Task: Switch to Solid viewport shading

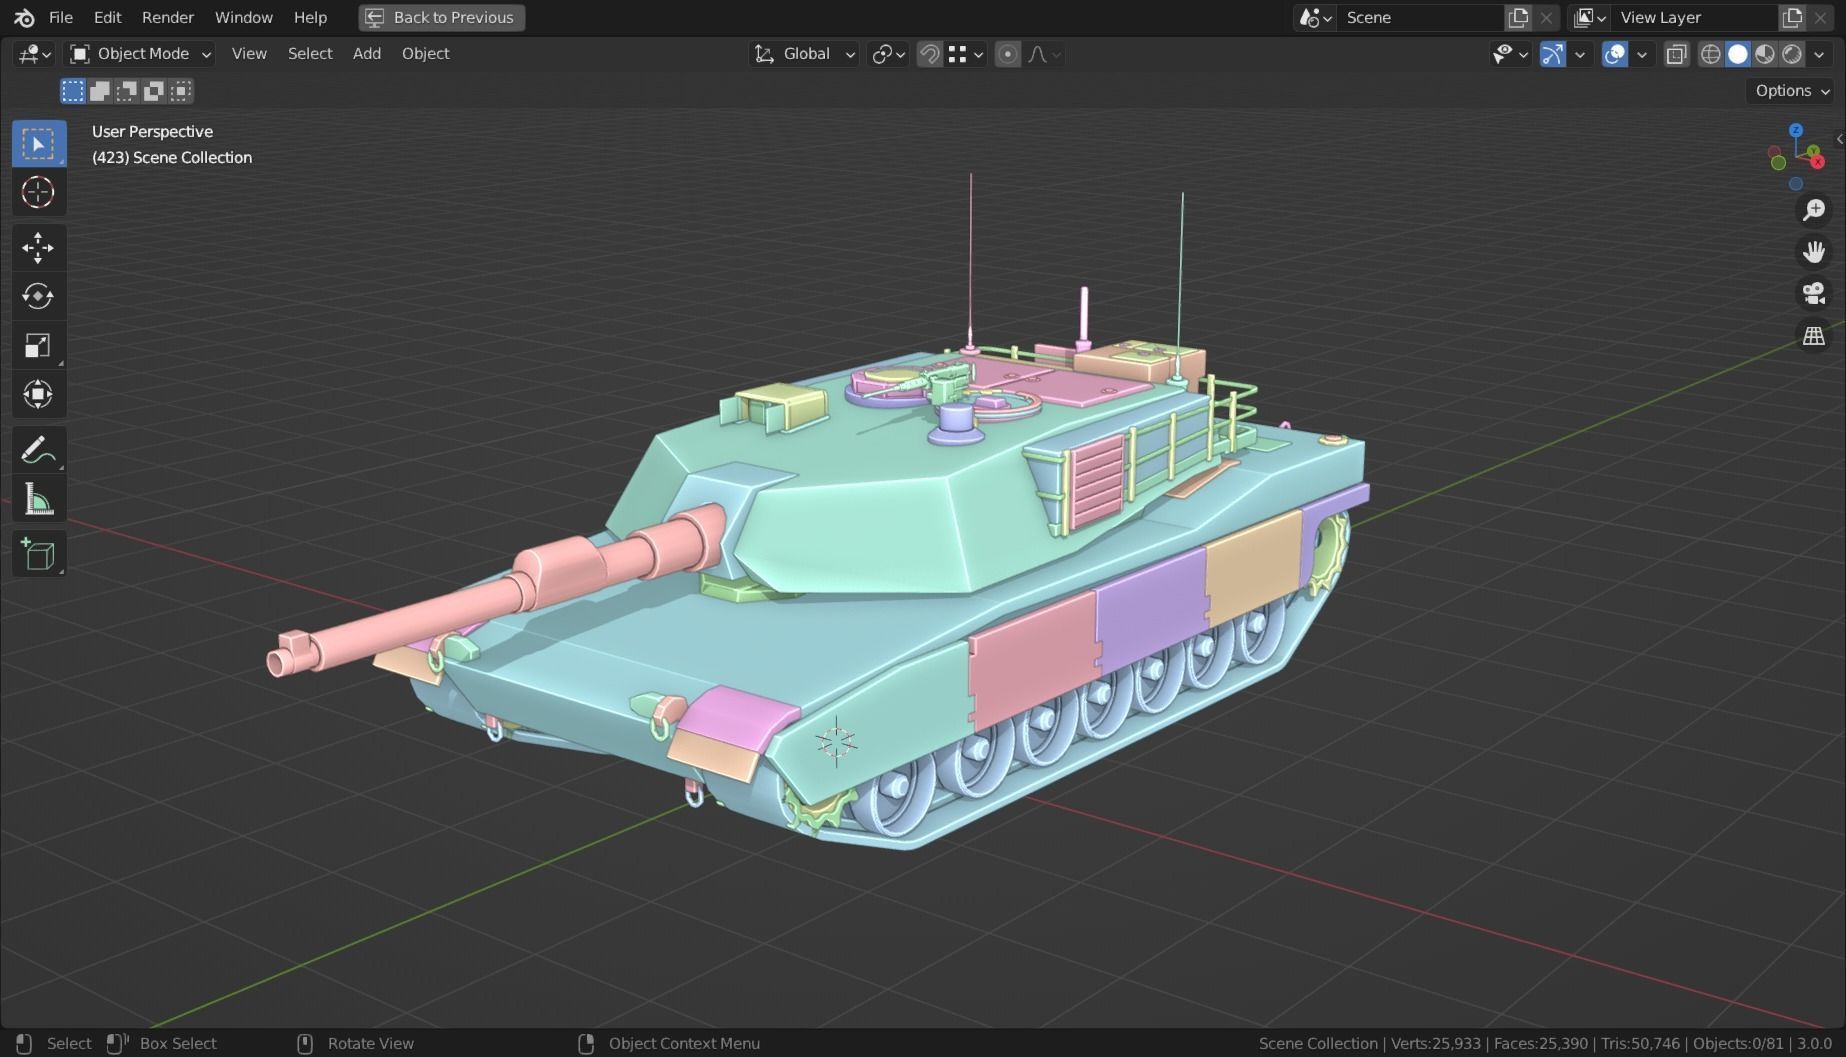Action: [1738, 54]
